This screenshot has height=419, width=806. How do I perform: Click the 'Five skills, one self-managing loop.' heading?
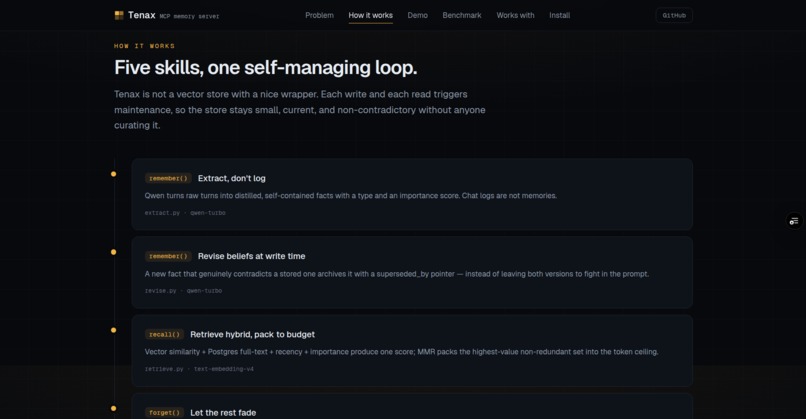[x=266, y=67]
